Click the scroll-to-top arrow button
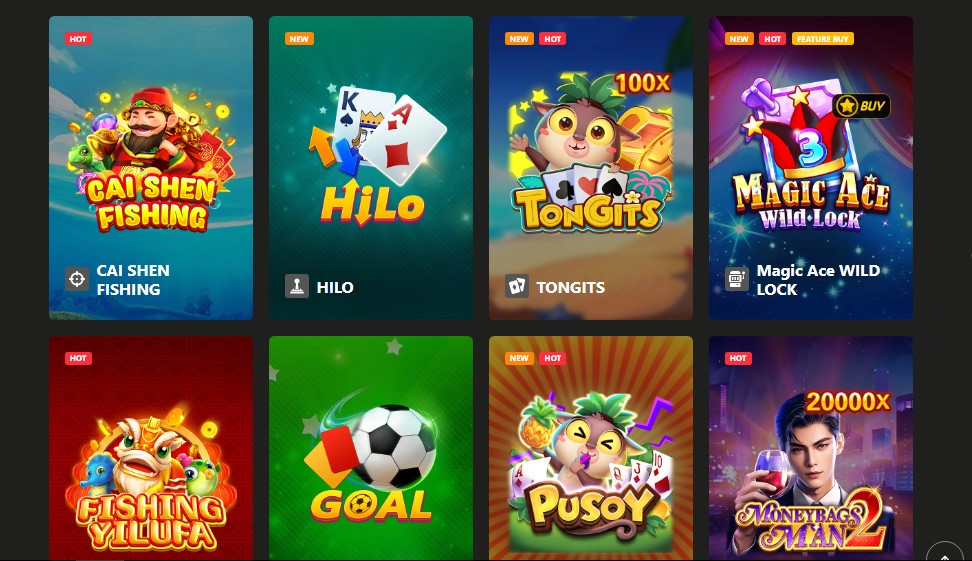972x561 pixels. 944,555
